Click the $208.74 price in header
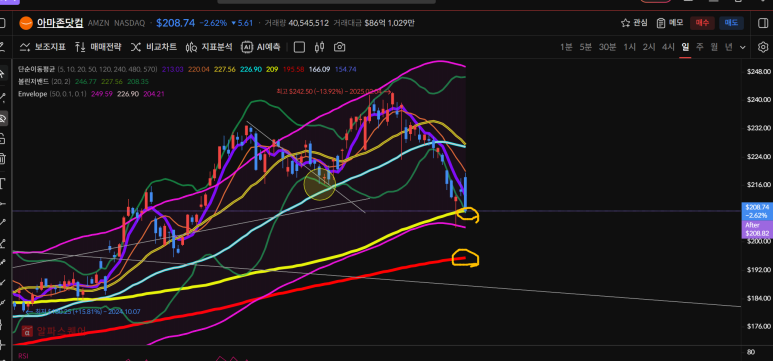The image size is (773, 361). (x=176, y=23)
